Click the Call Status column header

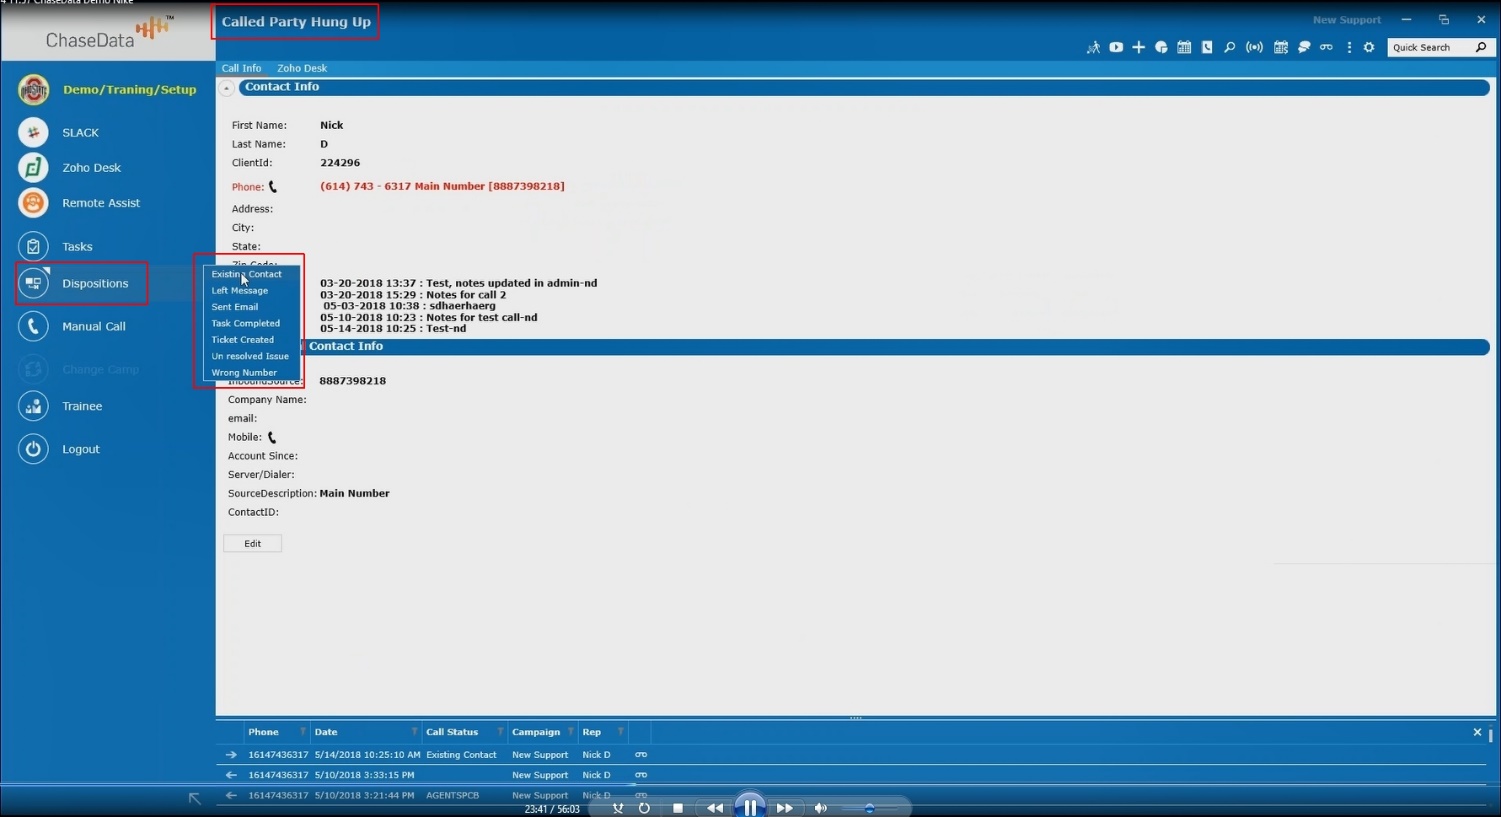click(x=452, y=732)
